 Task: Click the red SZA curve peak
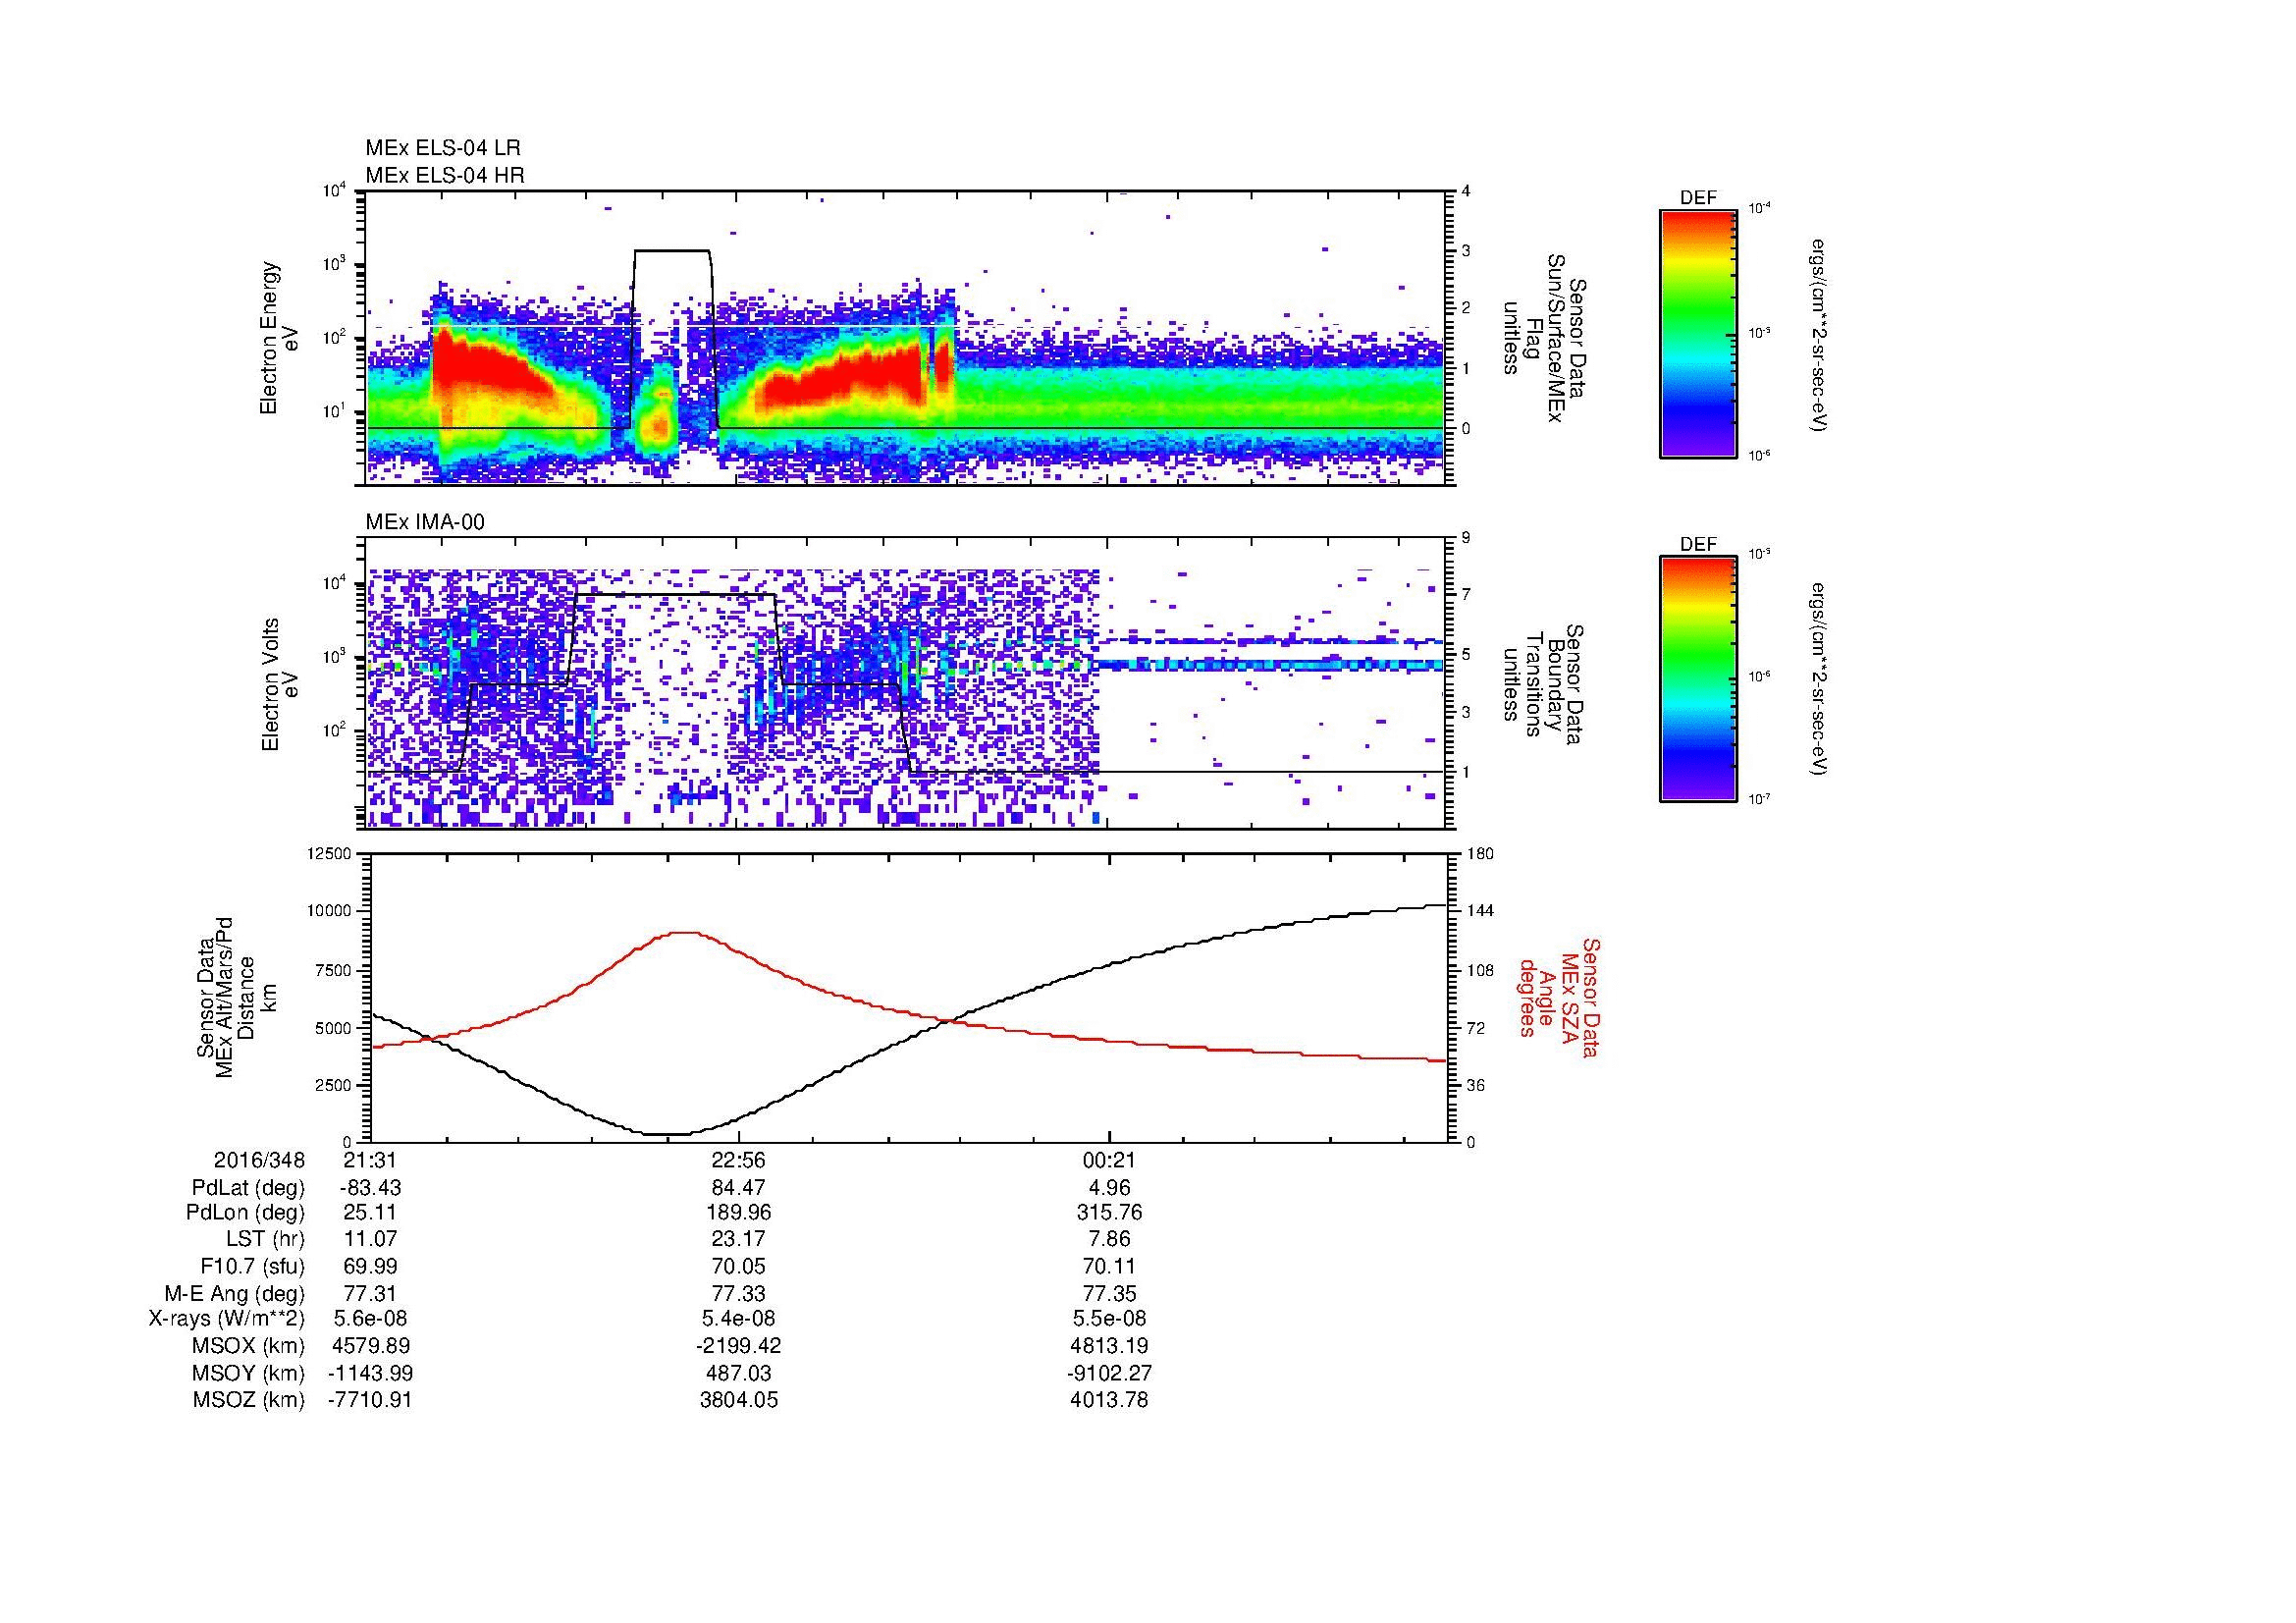[684, 933]
